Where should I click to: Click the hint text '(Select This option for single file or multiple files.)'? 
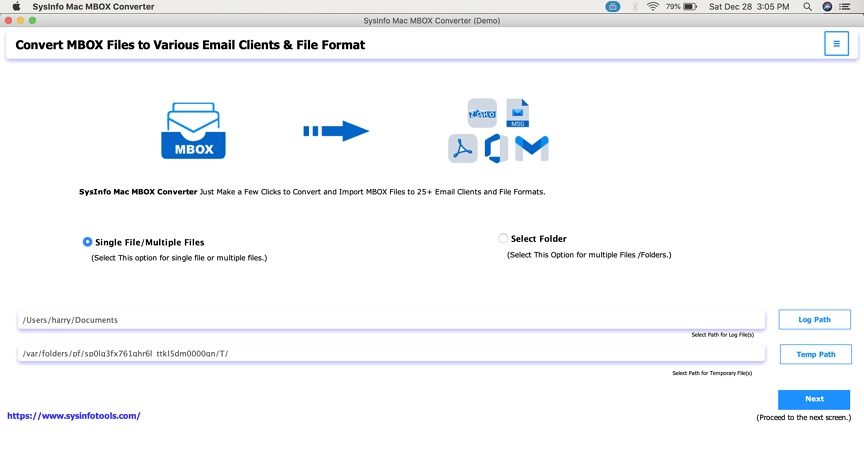pyautogui.click(x=179, y=258)
